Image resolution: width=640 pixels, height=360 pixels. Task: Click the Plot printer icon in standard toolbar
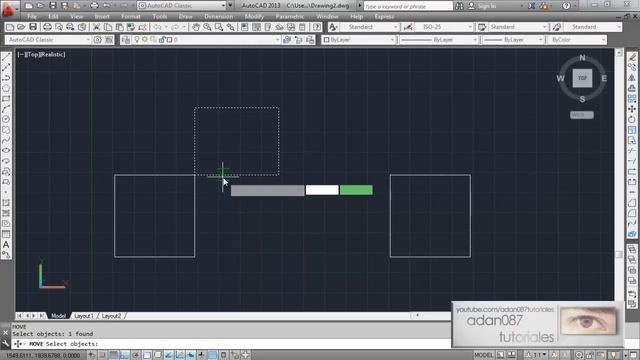point(47,27)
